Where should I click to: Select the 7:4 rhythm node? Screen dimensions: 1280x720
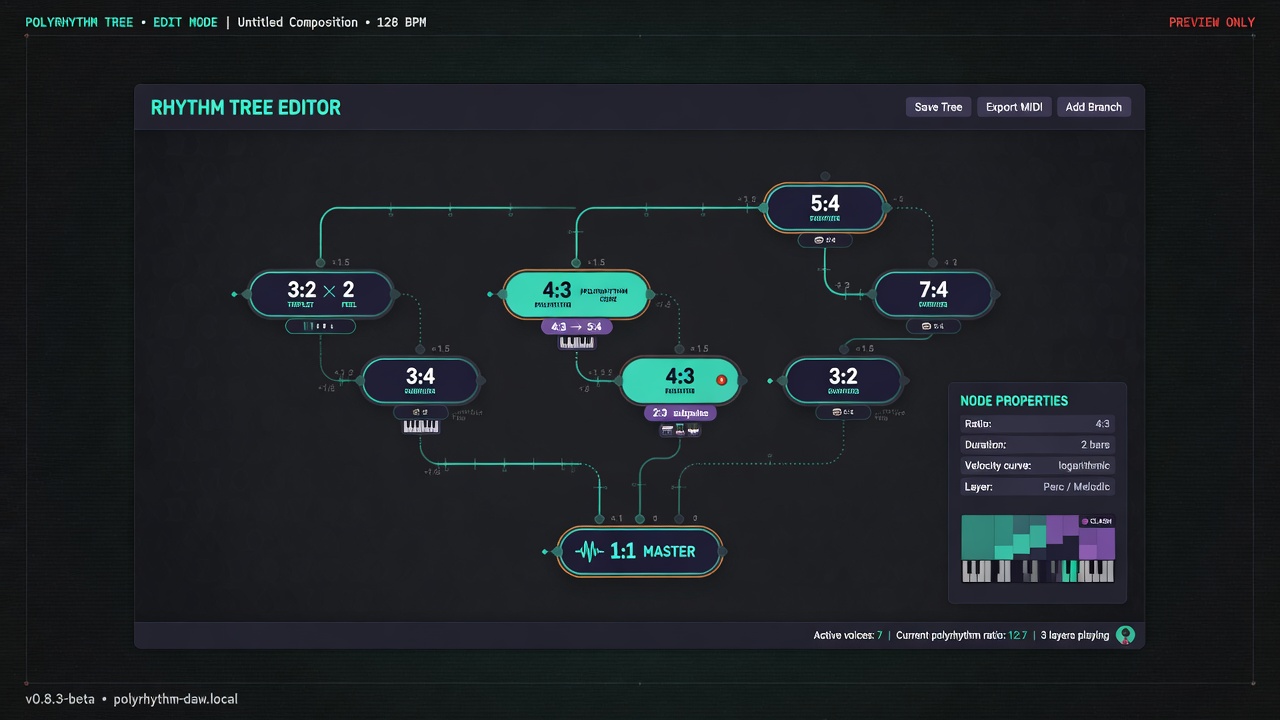pos(933,293)
